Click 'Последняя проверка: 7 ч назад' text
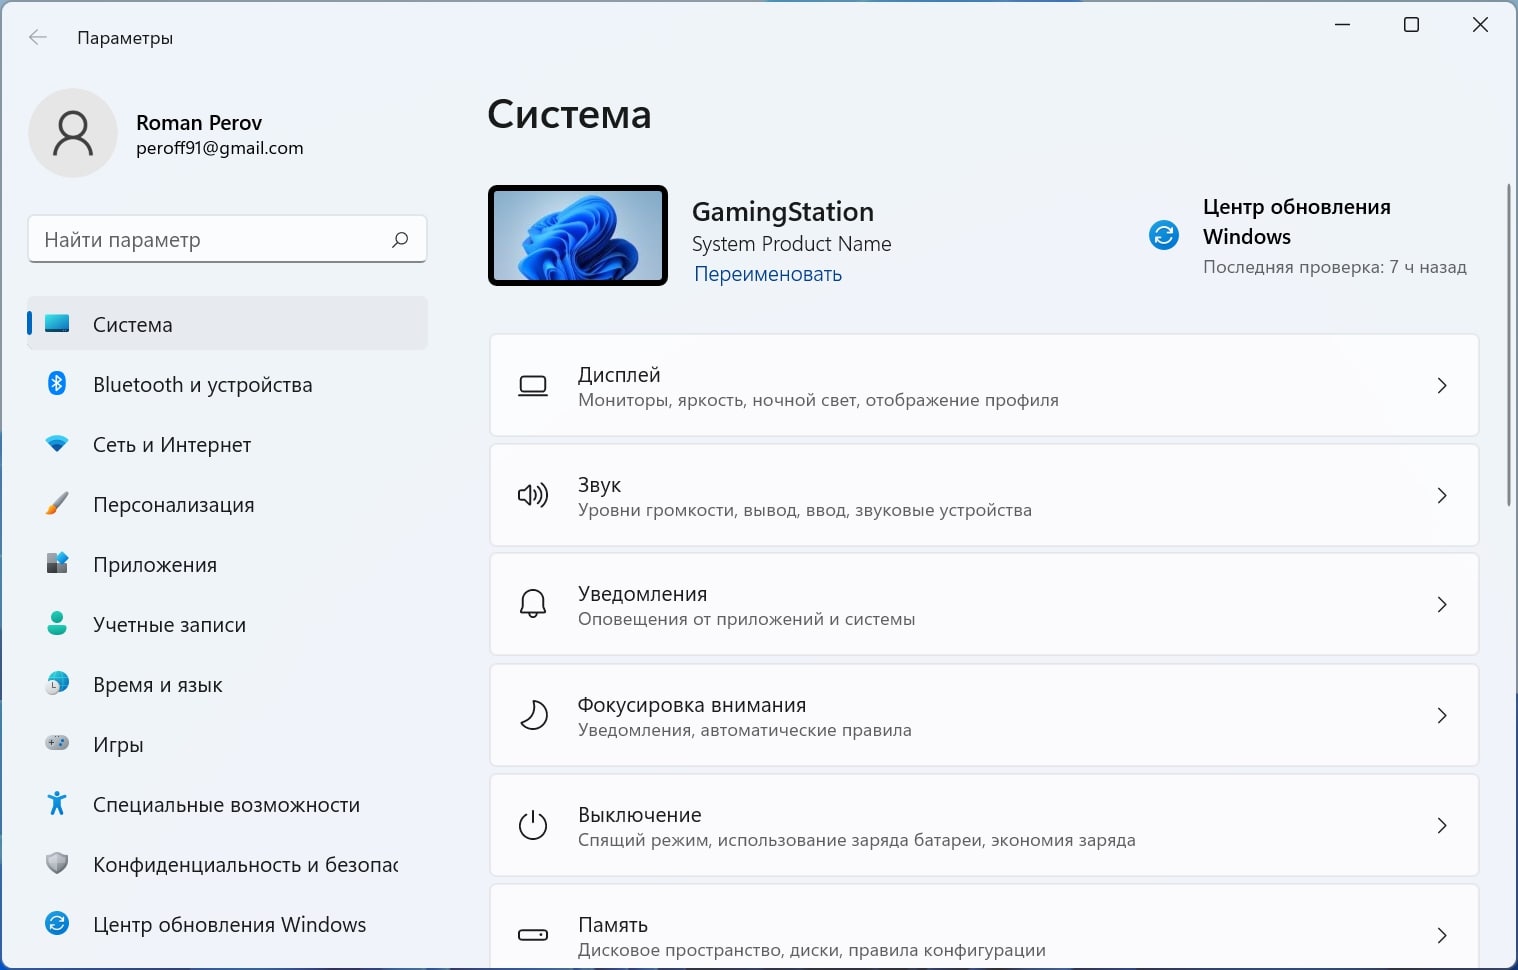Image resolution: width=1518 pixels, height=970 pixels. pyautogui.click(x=1335, y=267)
